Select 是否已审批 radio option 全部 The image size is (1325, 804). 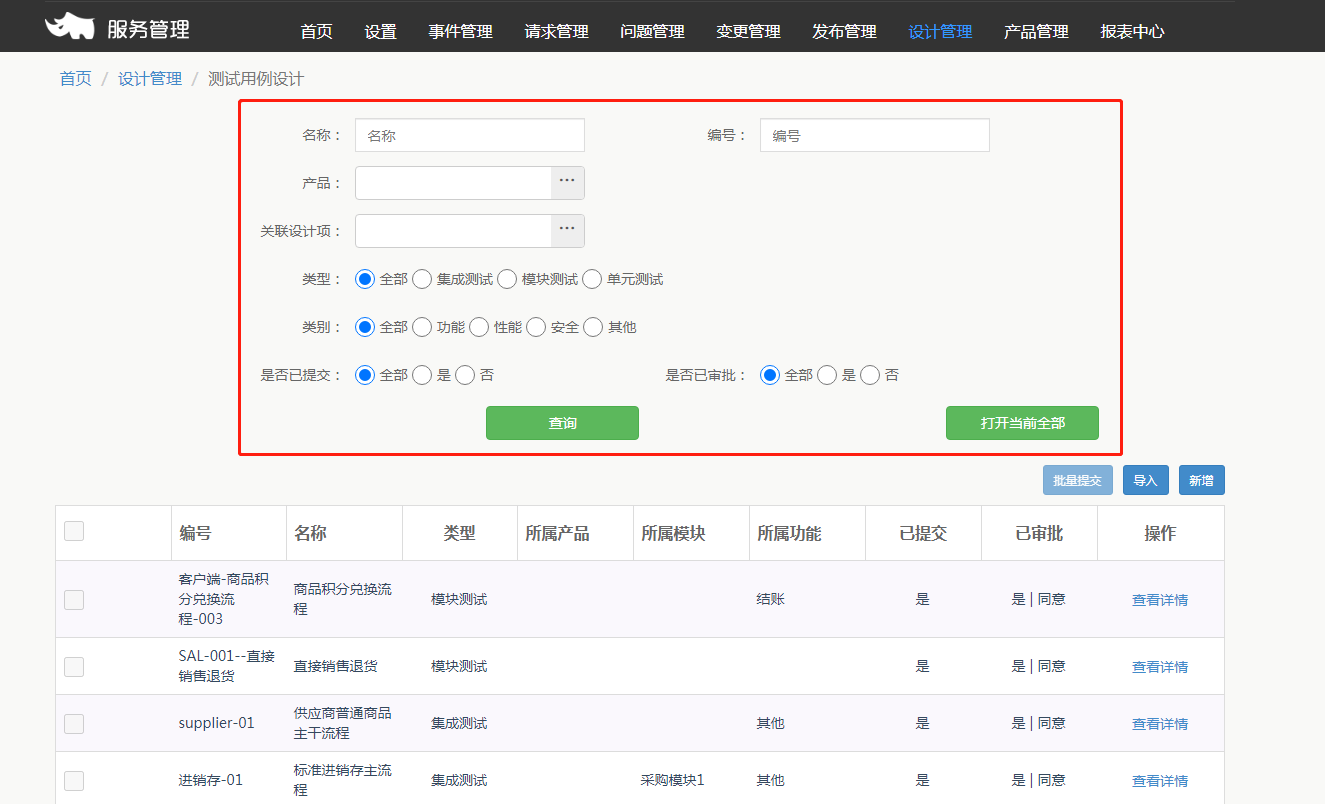770,375
